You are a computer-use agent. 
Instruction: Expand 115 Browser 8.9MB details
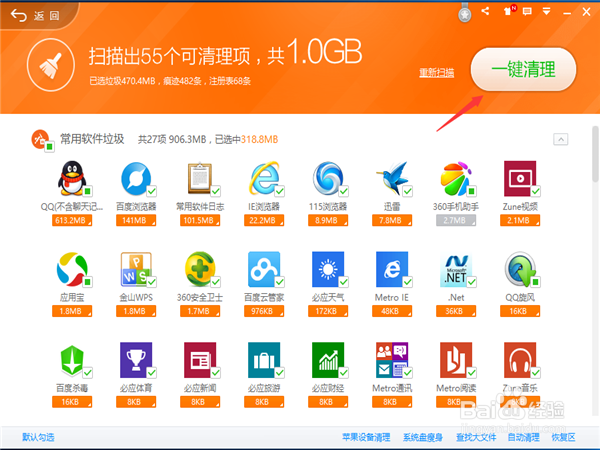point(328,220)
